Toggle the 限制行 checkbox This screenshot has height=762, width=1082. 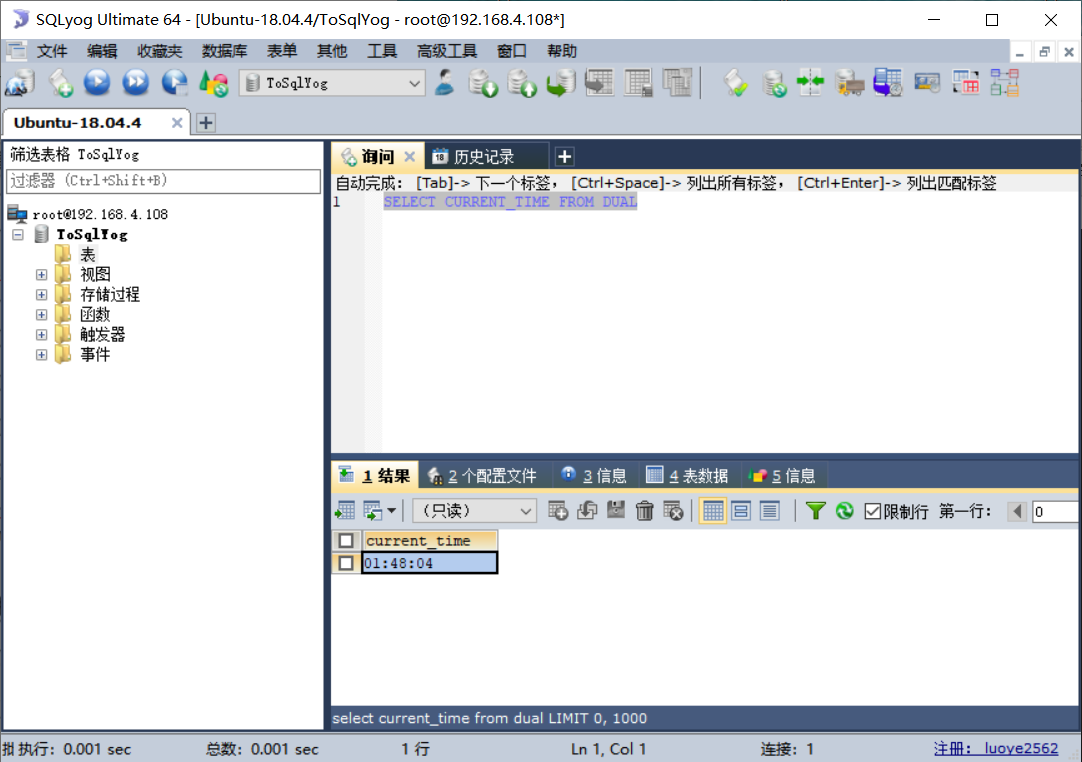872,511
